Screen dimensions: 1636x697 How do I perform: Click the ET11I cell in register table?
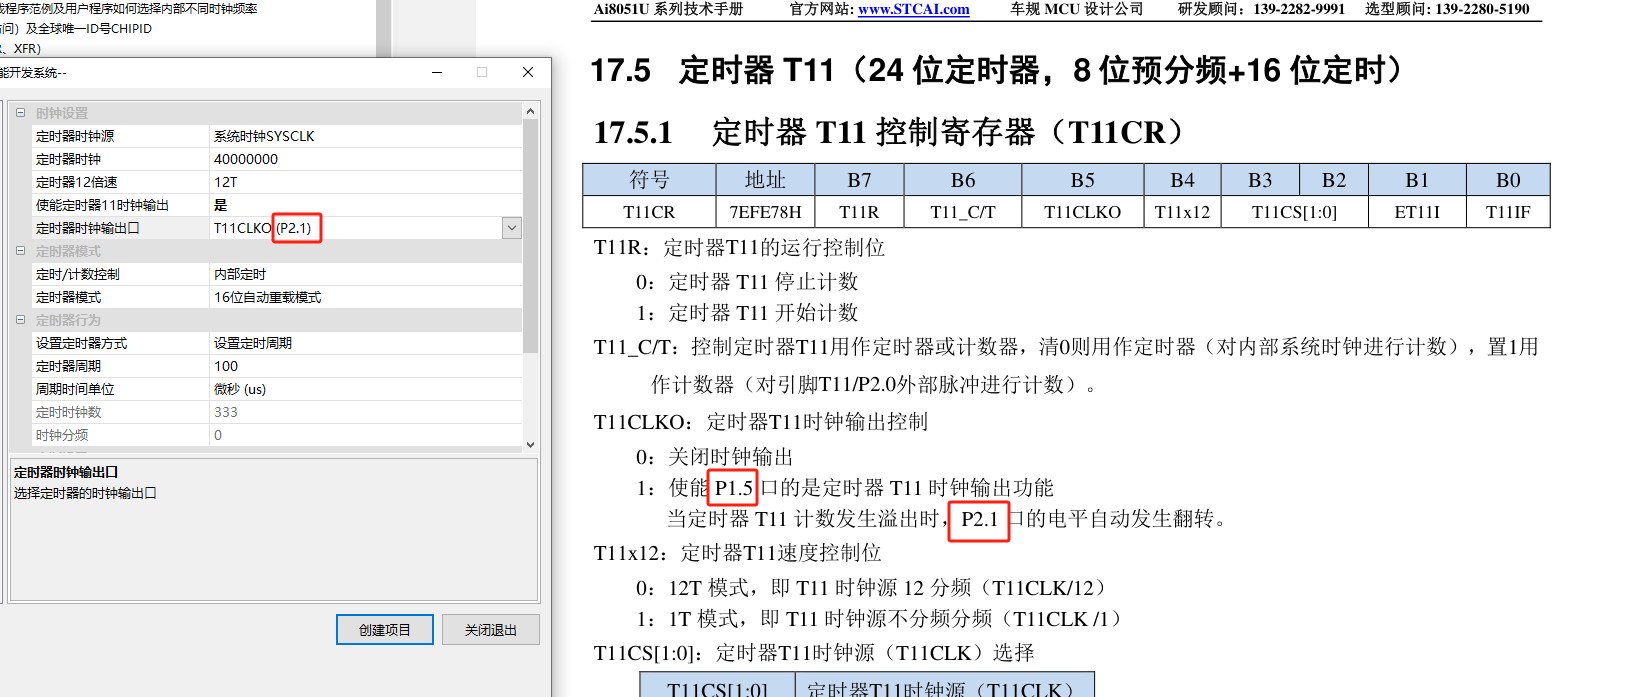tap(1417, 212)
